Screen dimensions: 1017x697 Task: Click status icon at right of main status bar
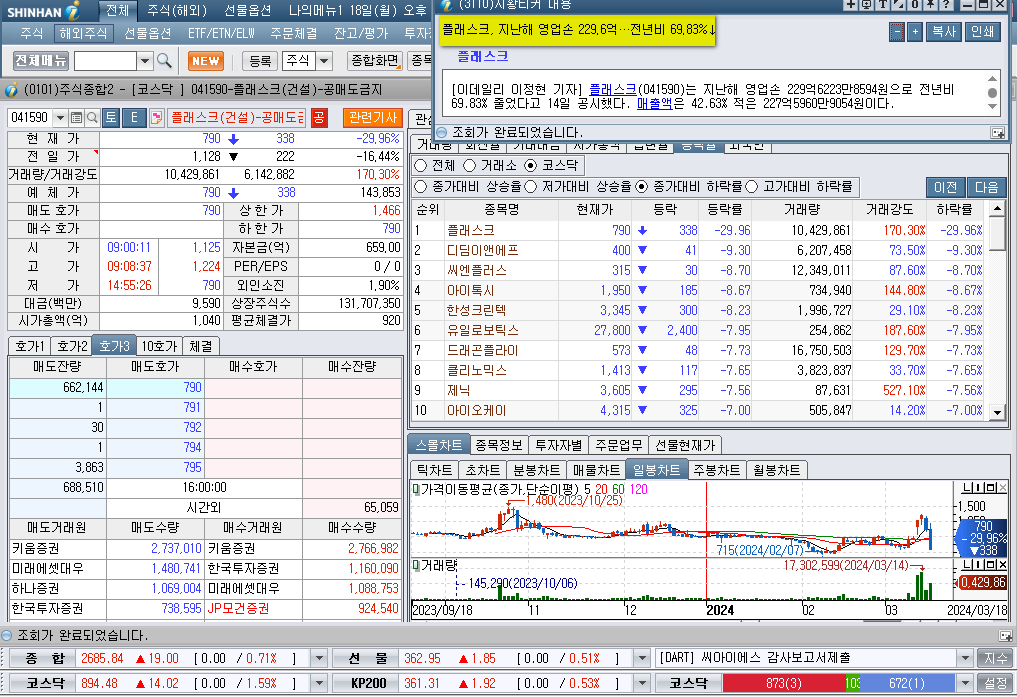[1005, 636]
